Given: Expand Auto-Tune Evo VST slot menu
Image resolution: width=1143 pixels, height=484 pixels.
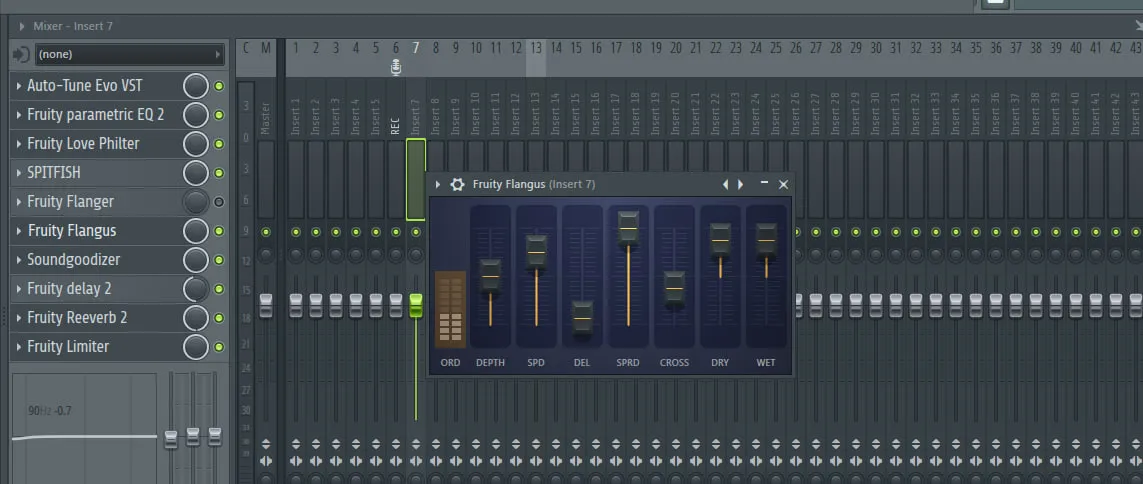Looking at the screenshot, I should point(18,86).
